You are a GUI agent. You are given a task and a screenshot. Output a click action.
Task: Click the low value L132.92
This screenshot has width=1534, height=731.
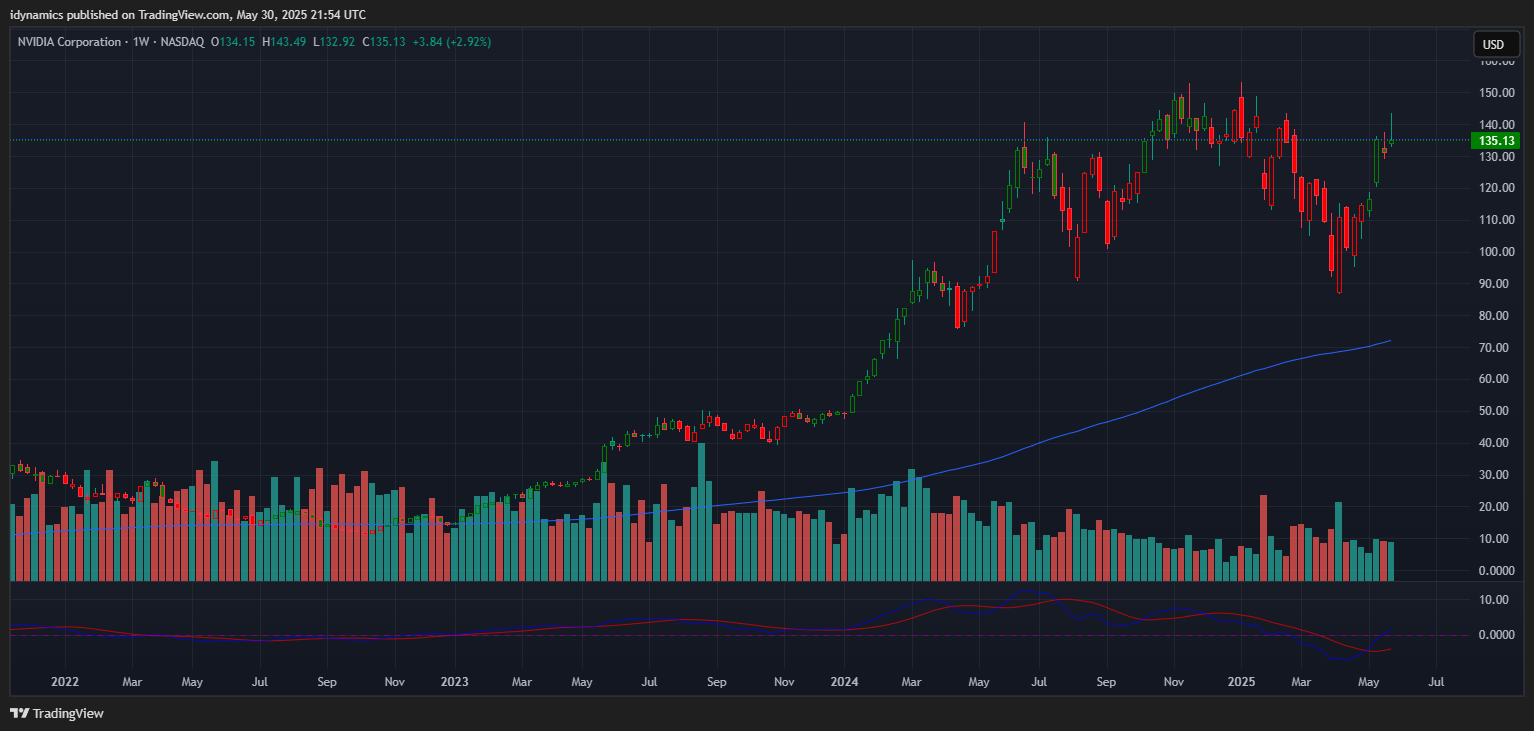tap(335, 42)
